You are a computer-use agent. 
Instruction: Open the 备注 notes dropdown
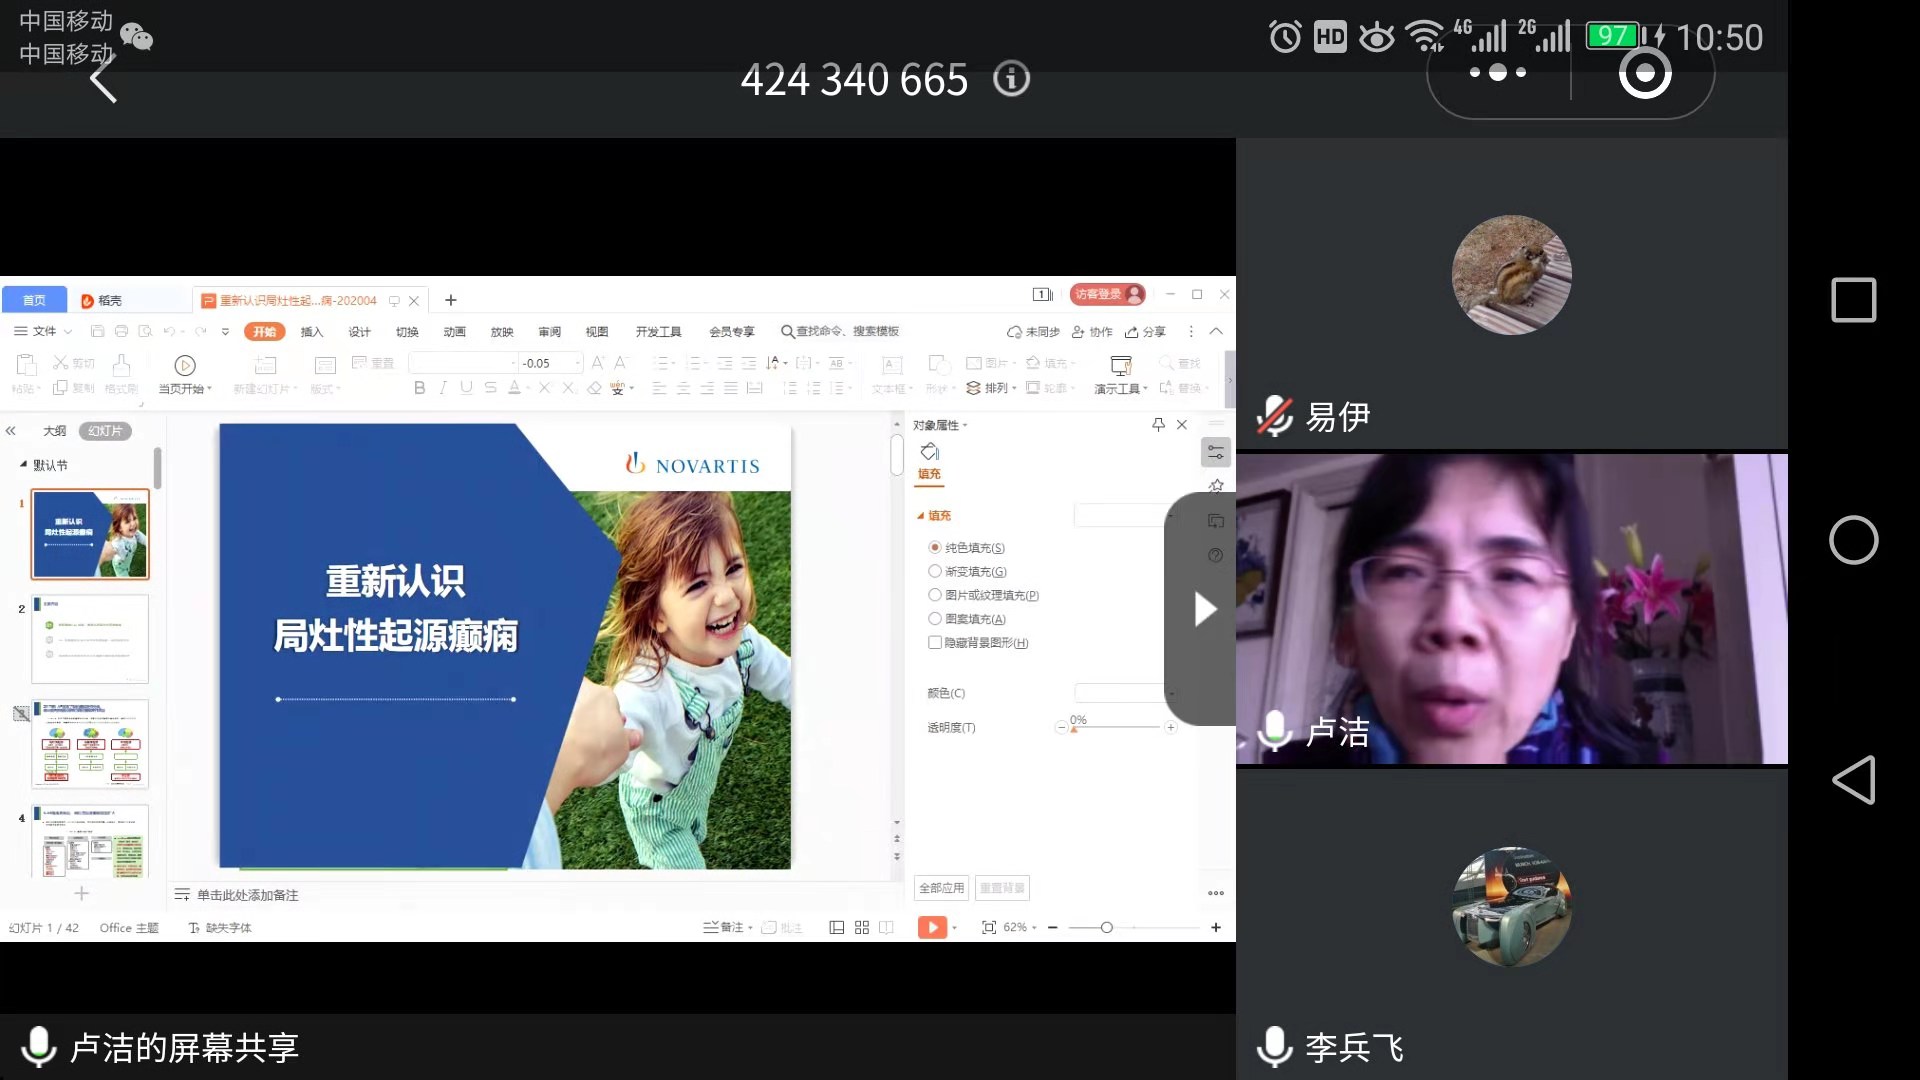pos(727,927)
